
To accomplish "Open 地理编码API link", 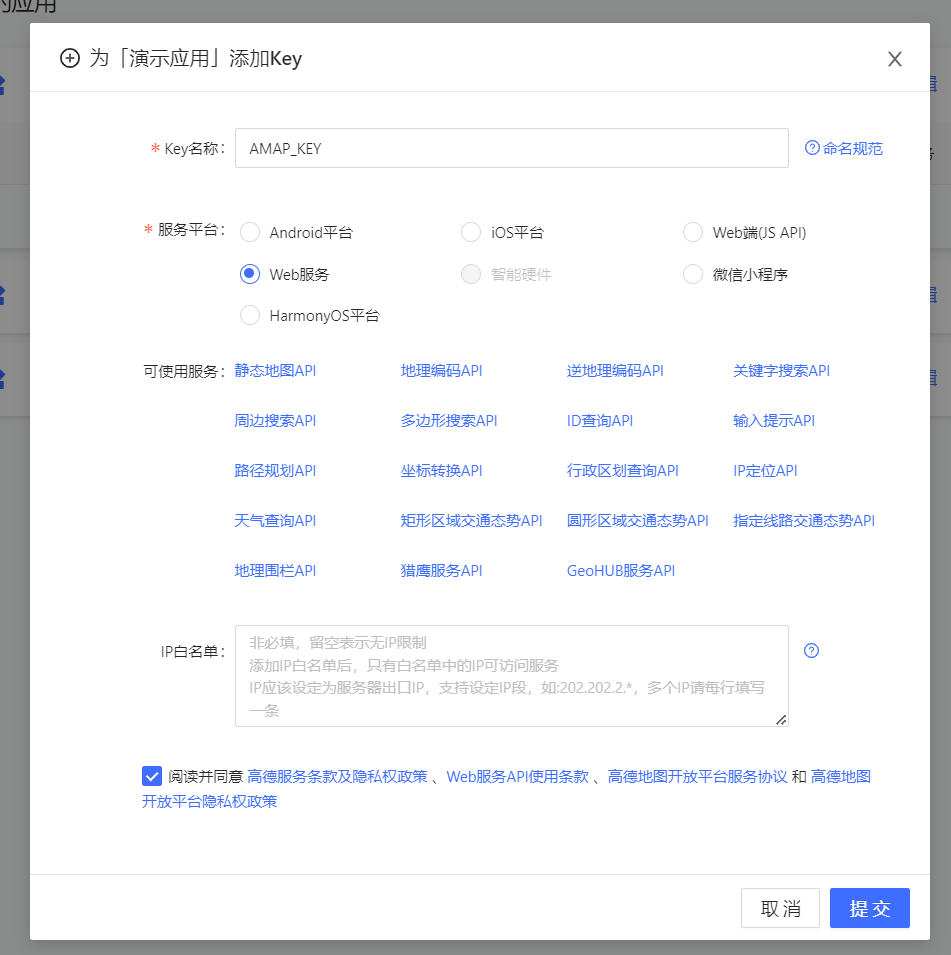I will (x=442, y=370).
